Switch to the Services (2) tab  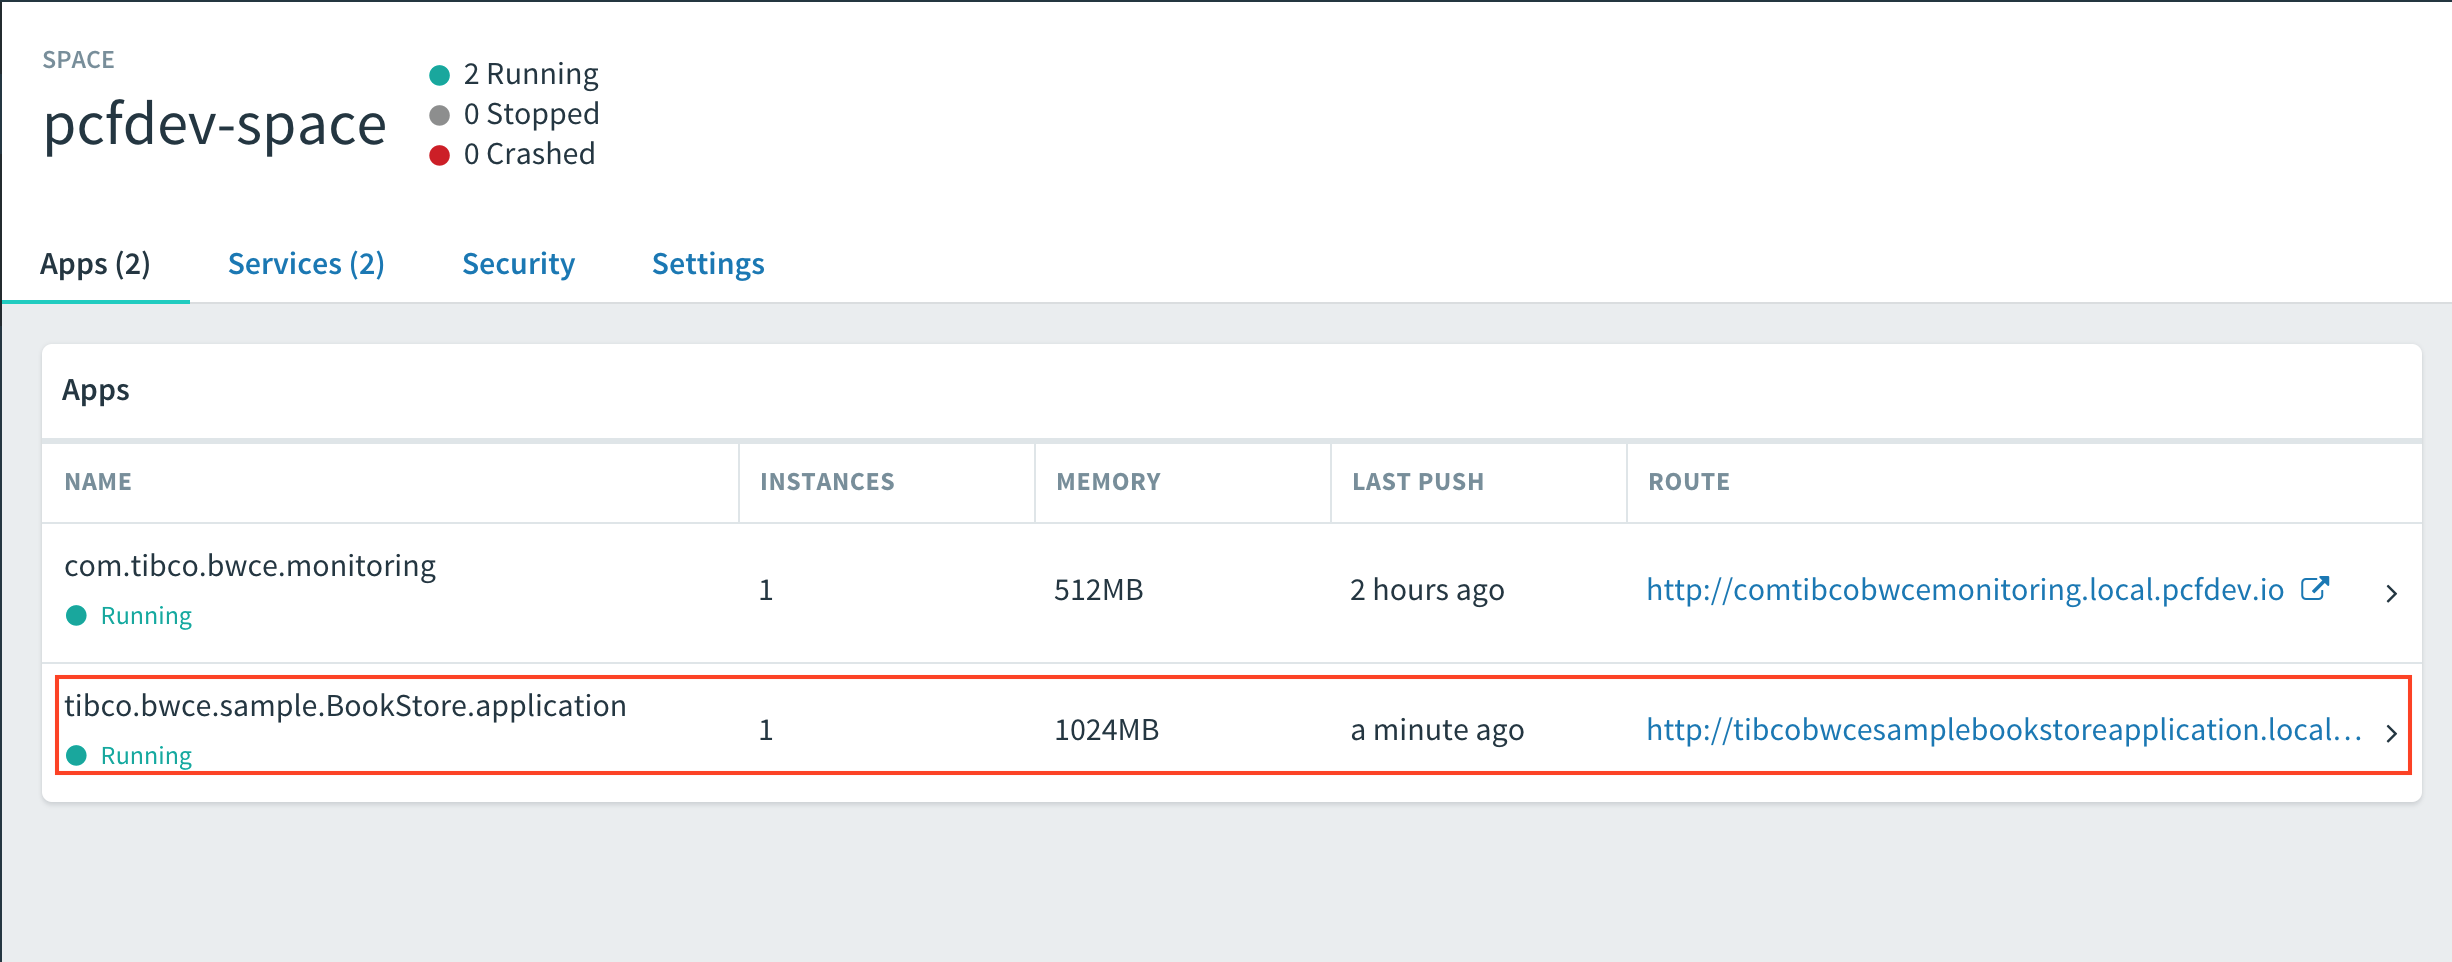pos(306,264)
